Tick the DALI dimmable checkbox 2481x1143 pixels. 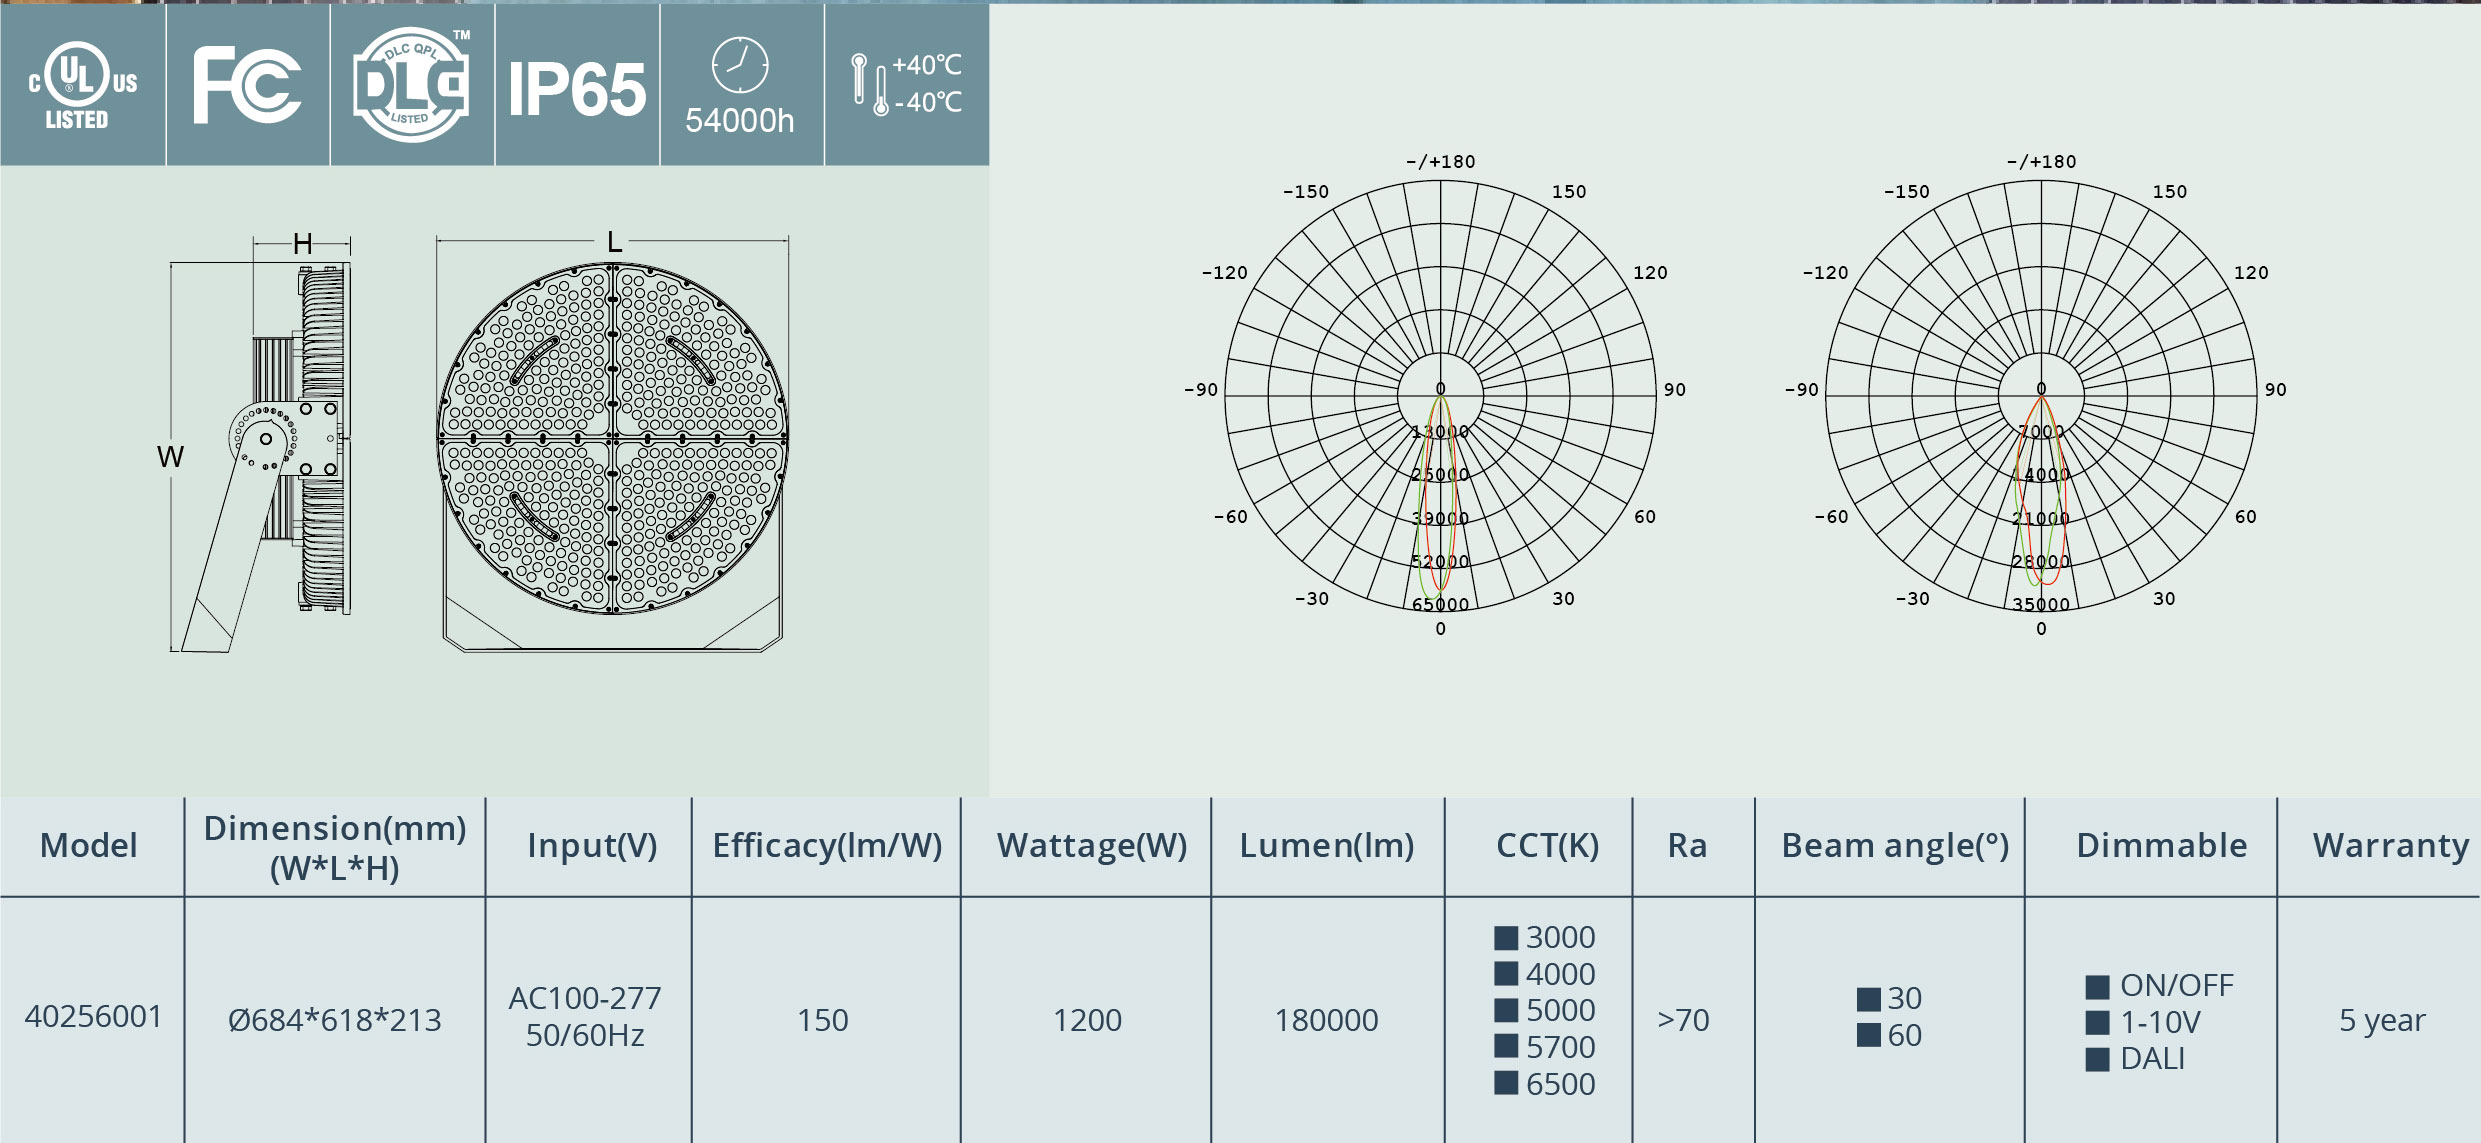click(x=2097, y=1059)
